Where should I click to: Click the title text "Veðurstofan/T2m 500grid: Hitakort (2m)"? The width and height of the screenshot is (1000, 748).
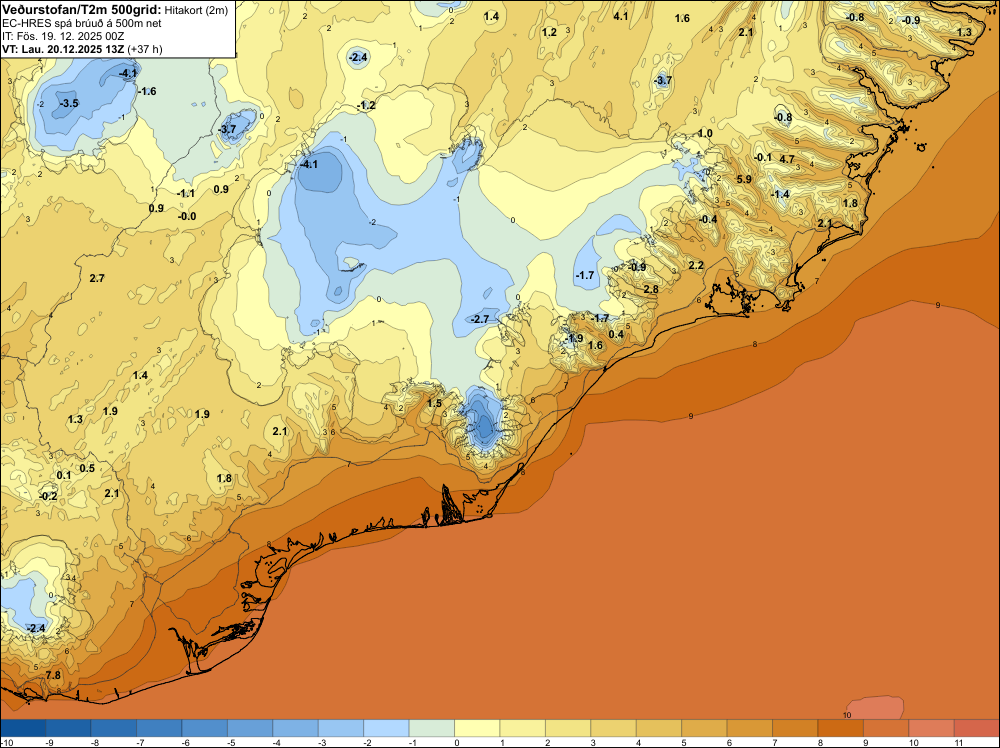point(115,10)
